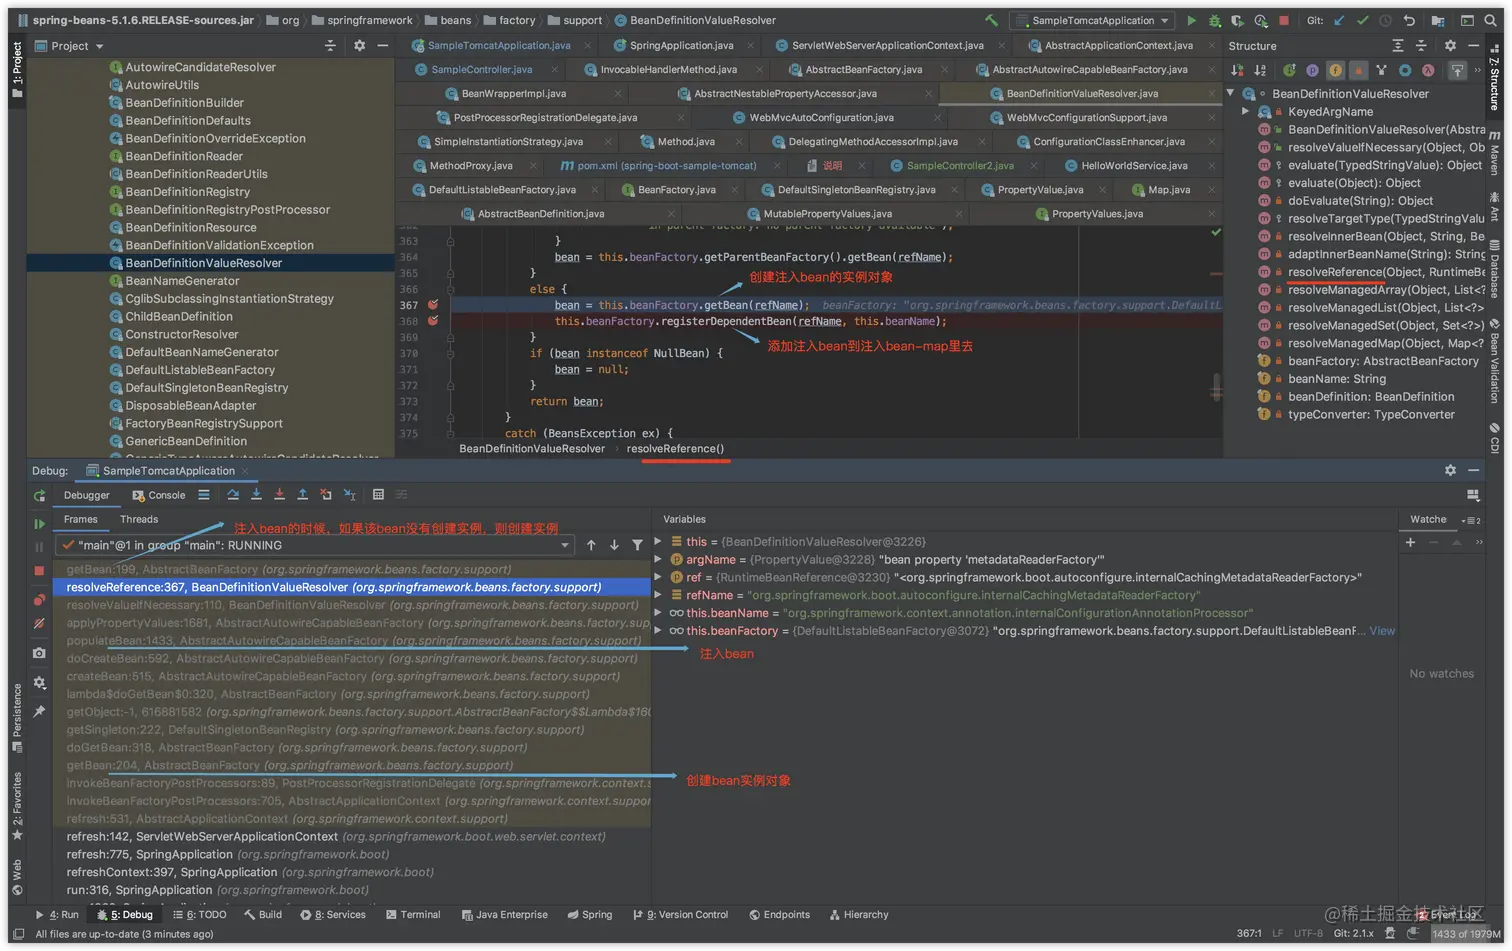Click the View link beside this.beanFactory
The width and height of the screenshot is (1512, 951).
[x=1381, y=631]
